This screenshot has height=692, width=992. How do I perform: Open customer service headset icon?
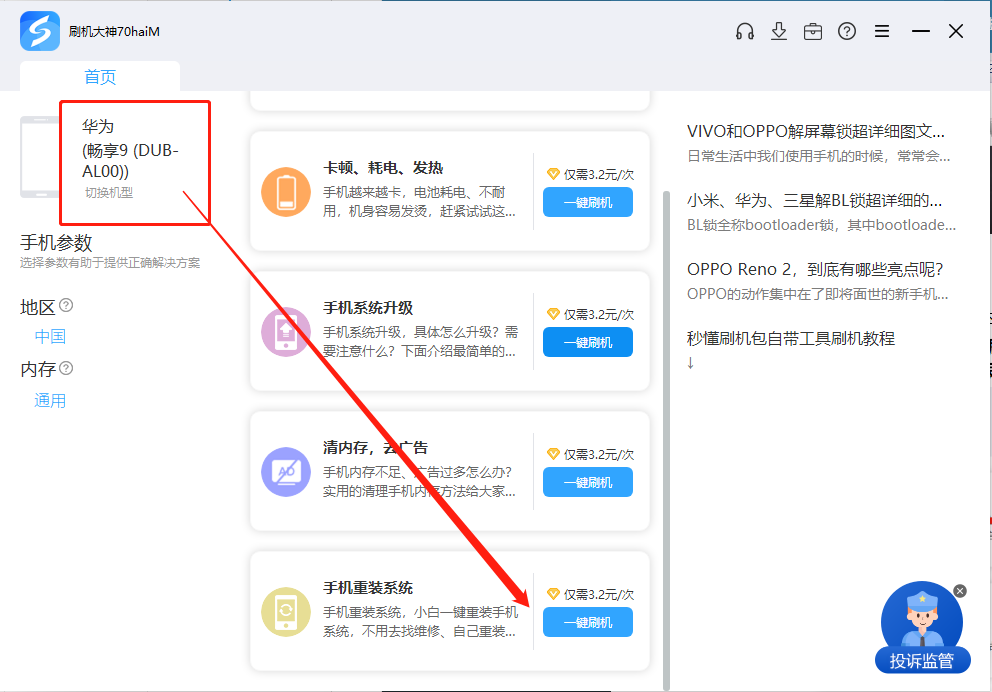pyautogui.click(x=745, y=31)
